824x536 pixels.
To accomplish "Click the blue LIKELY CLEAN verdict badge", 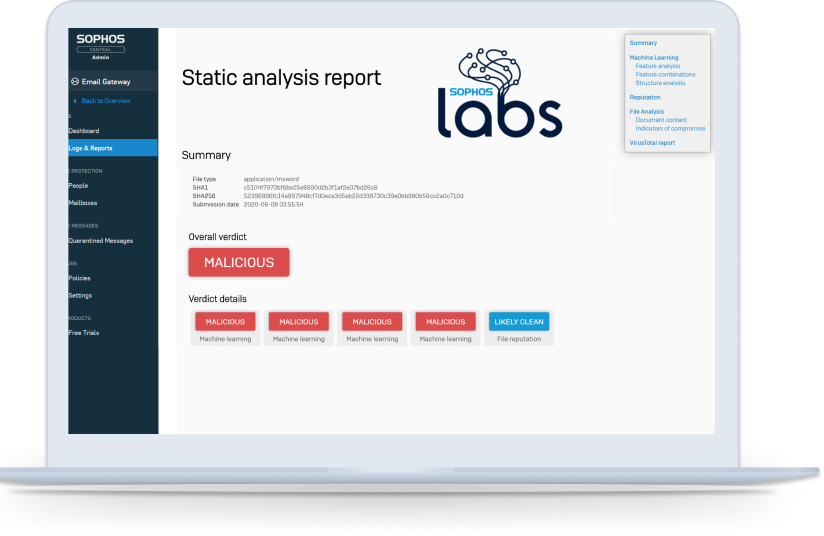I will point(519,322).
